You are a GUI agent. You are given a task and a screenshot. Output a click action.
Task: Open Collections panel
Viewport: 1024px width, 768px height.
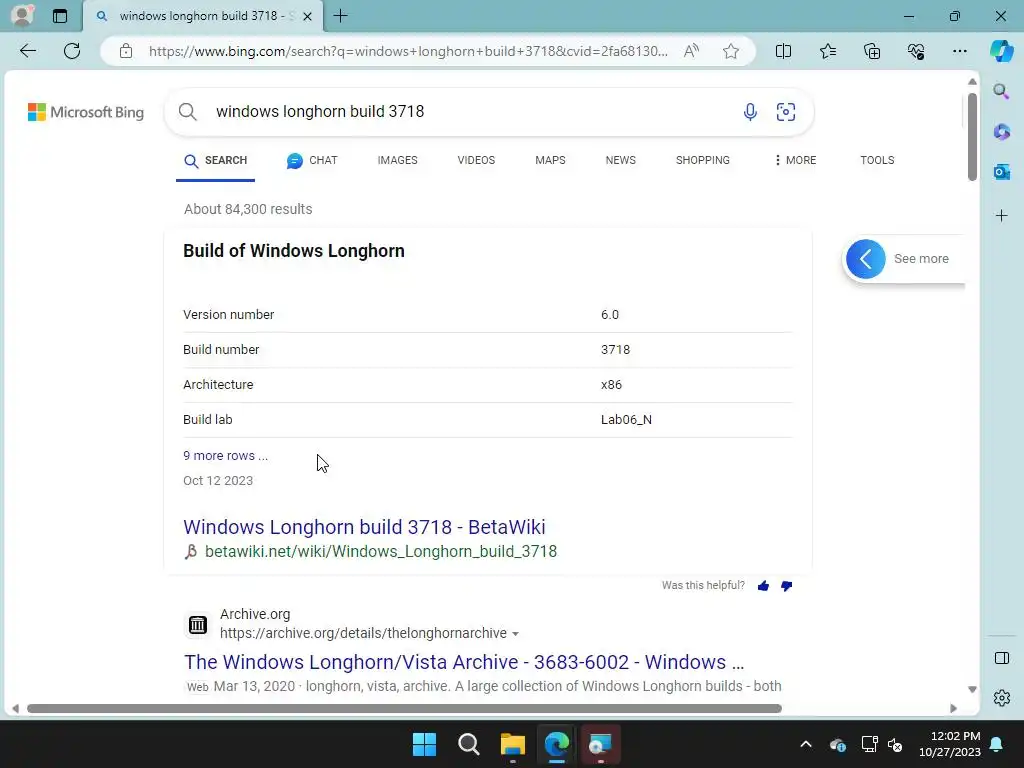point(872,51)
